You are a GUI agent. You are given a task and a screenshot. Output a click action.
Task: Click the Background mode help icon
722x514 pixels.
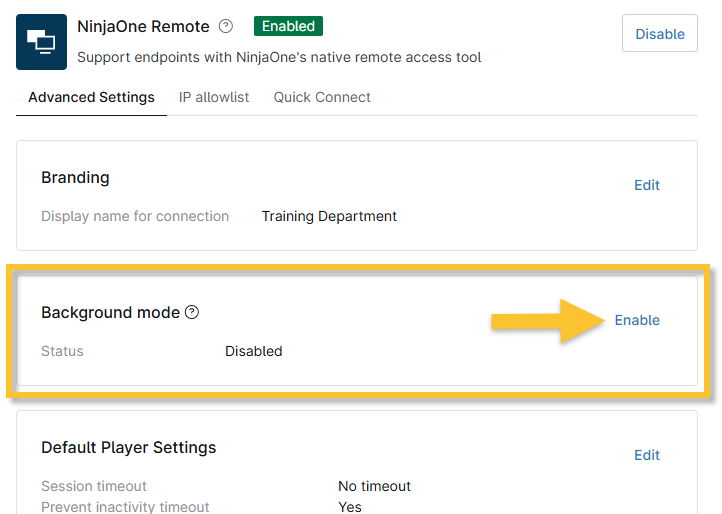point(192,312)
